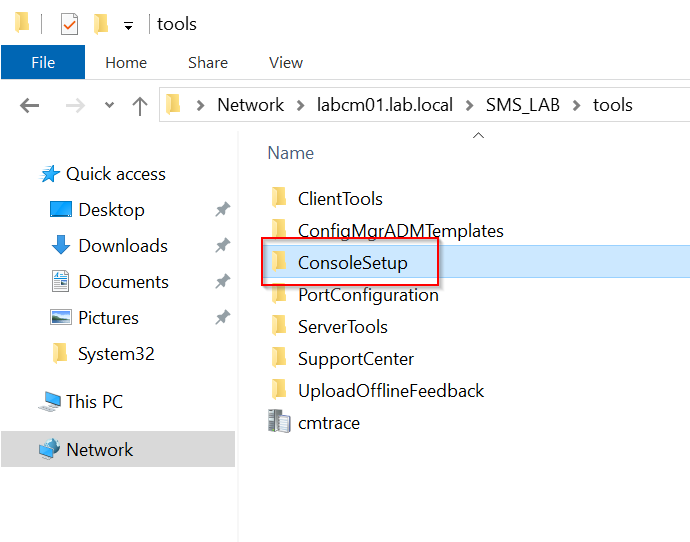Switch to the View ribbon tab
690x542 pixels.
(x=286, y=62)
